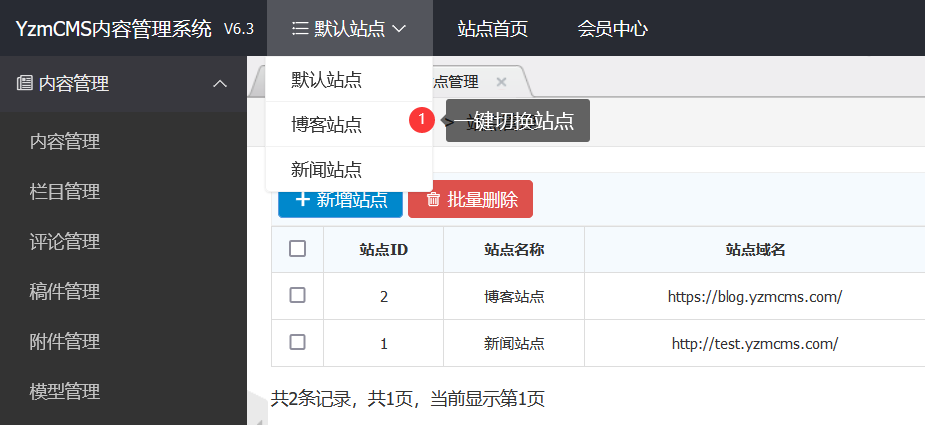The height and width of the screenshot is (425, 925).
Task: Open 评论管理 from the left menu
Action: coord(65,242)
